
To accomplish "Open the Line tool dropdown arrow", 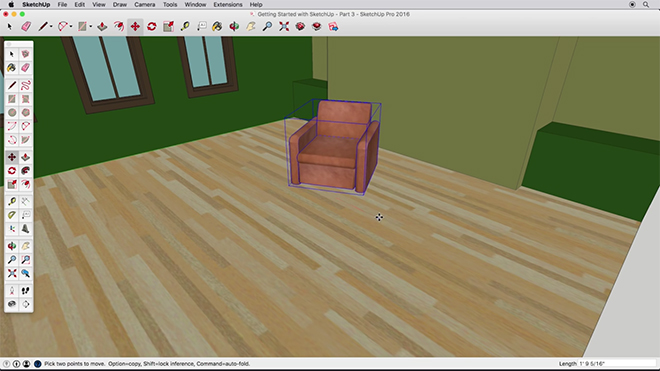I will (51, 27).
